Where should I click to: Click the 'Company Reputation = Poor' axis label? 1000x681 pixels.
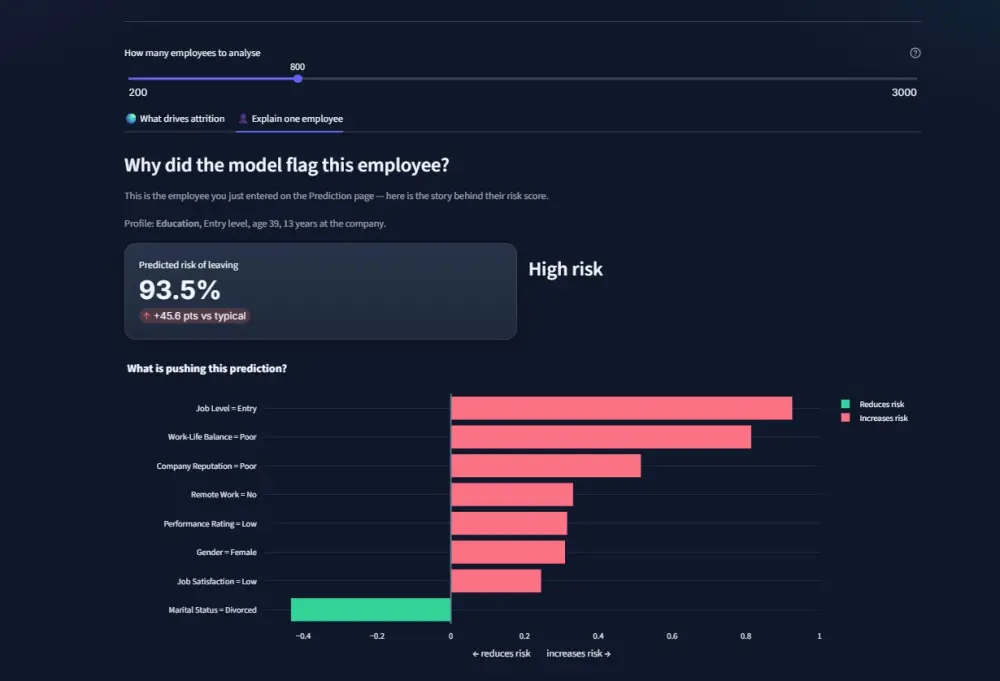[207, 466]
